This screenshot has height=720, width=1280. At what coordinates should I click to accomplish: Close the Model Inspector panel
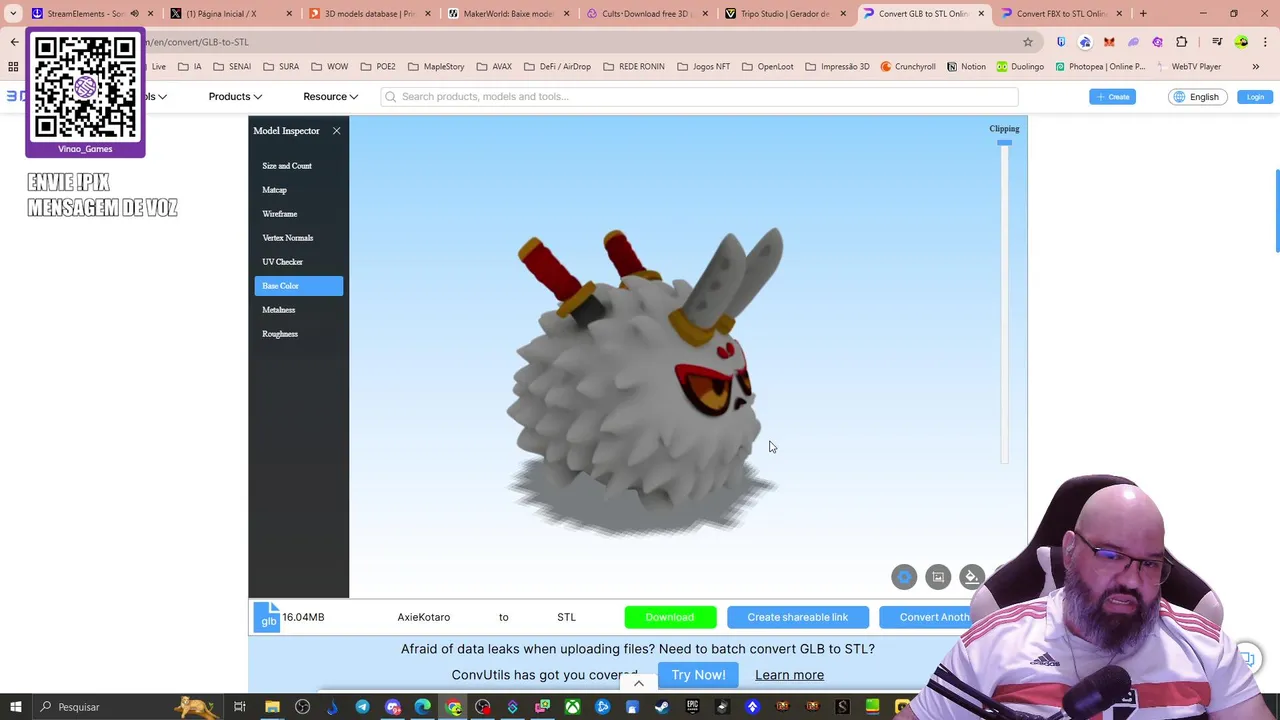tap(336, 131)
